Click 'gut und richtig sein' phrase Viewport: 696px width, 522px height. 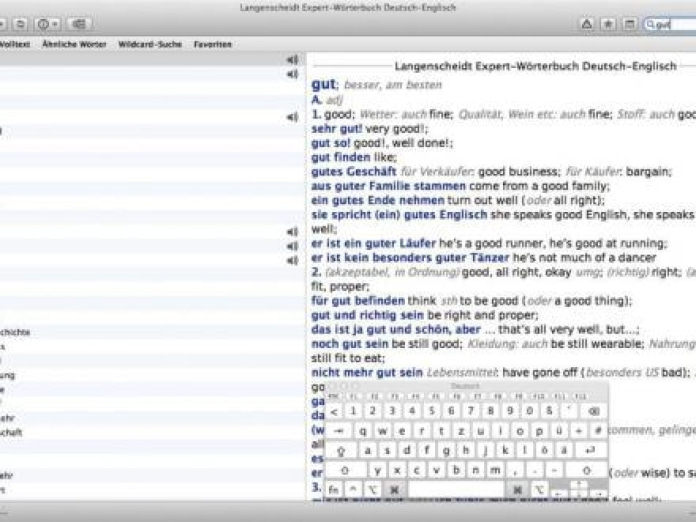368,315
